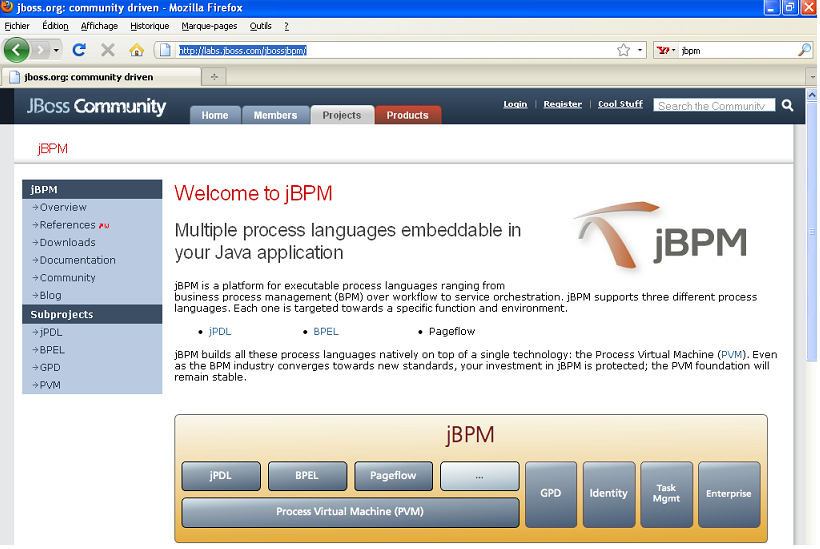Bookmark this page with the star icon
820x549 pixels.
[623, 50]
